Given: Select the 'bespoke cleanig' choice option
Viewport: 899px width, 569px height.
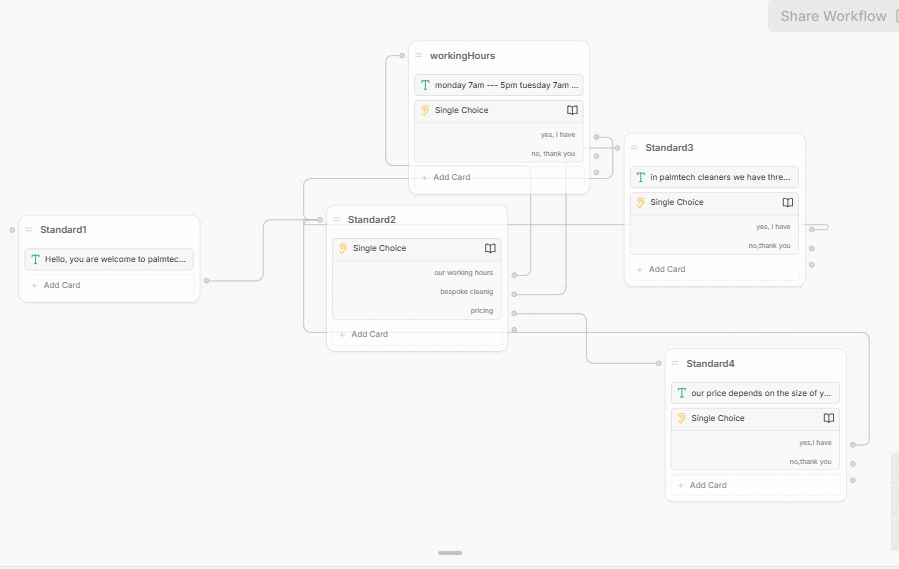Looking at the screenshot, I should tap(466, 291).
